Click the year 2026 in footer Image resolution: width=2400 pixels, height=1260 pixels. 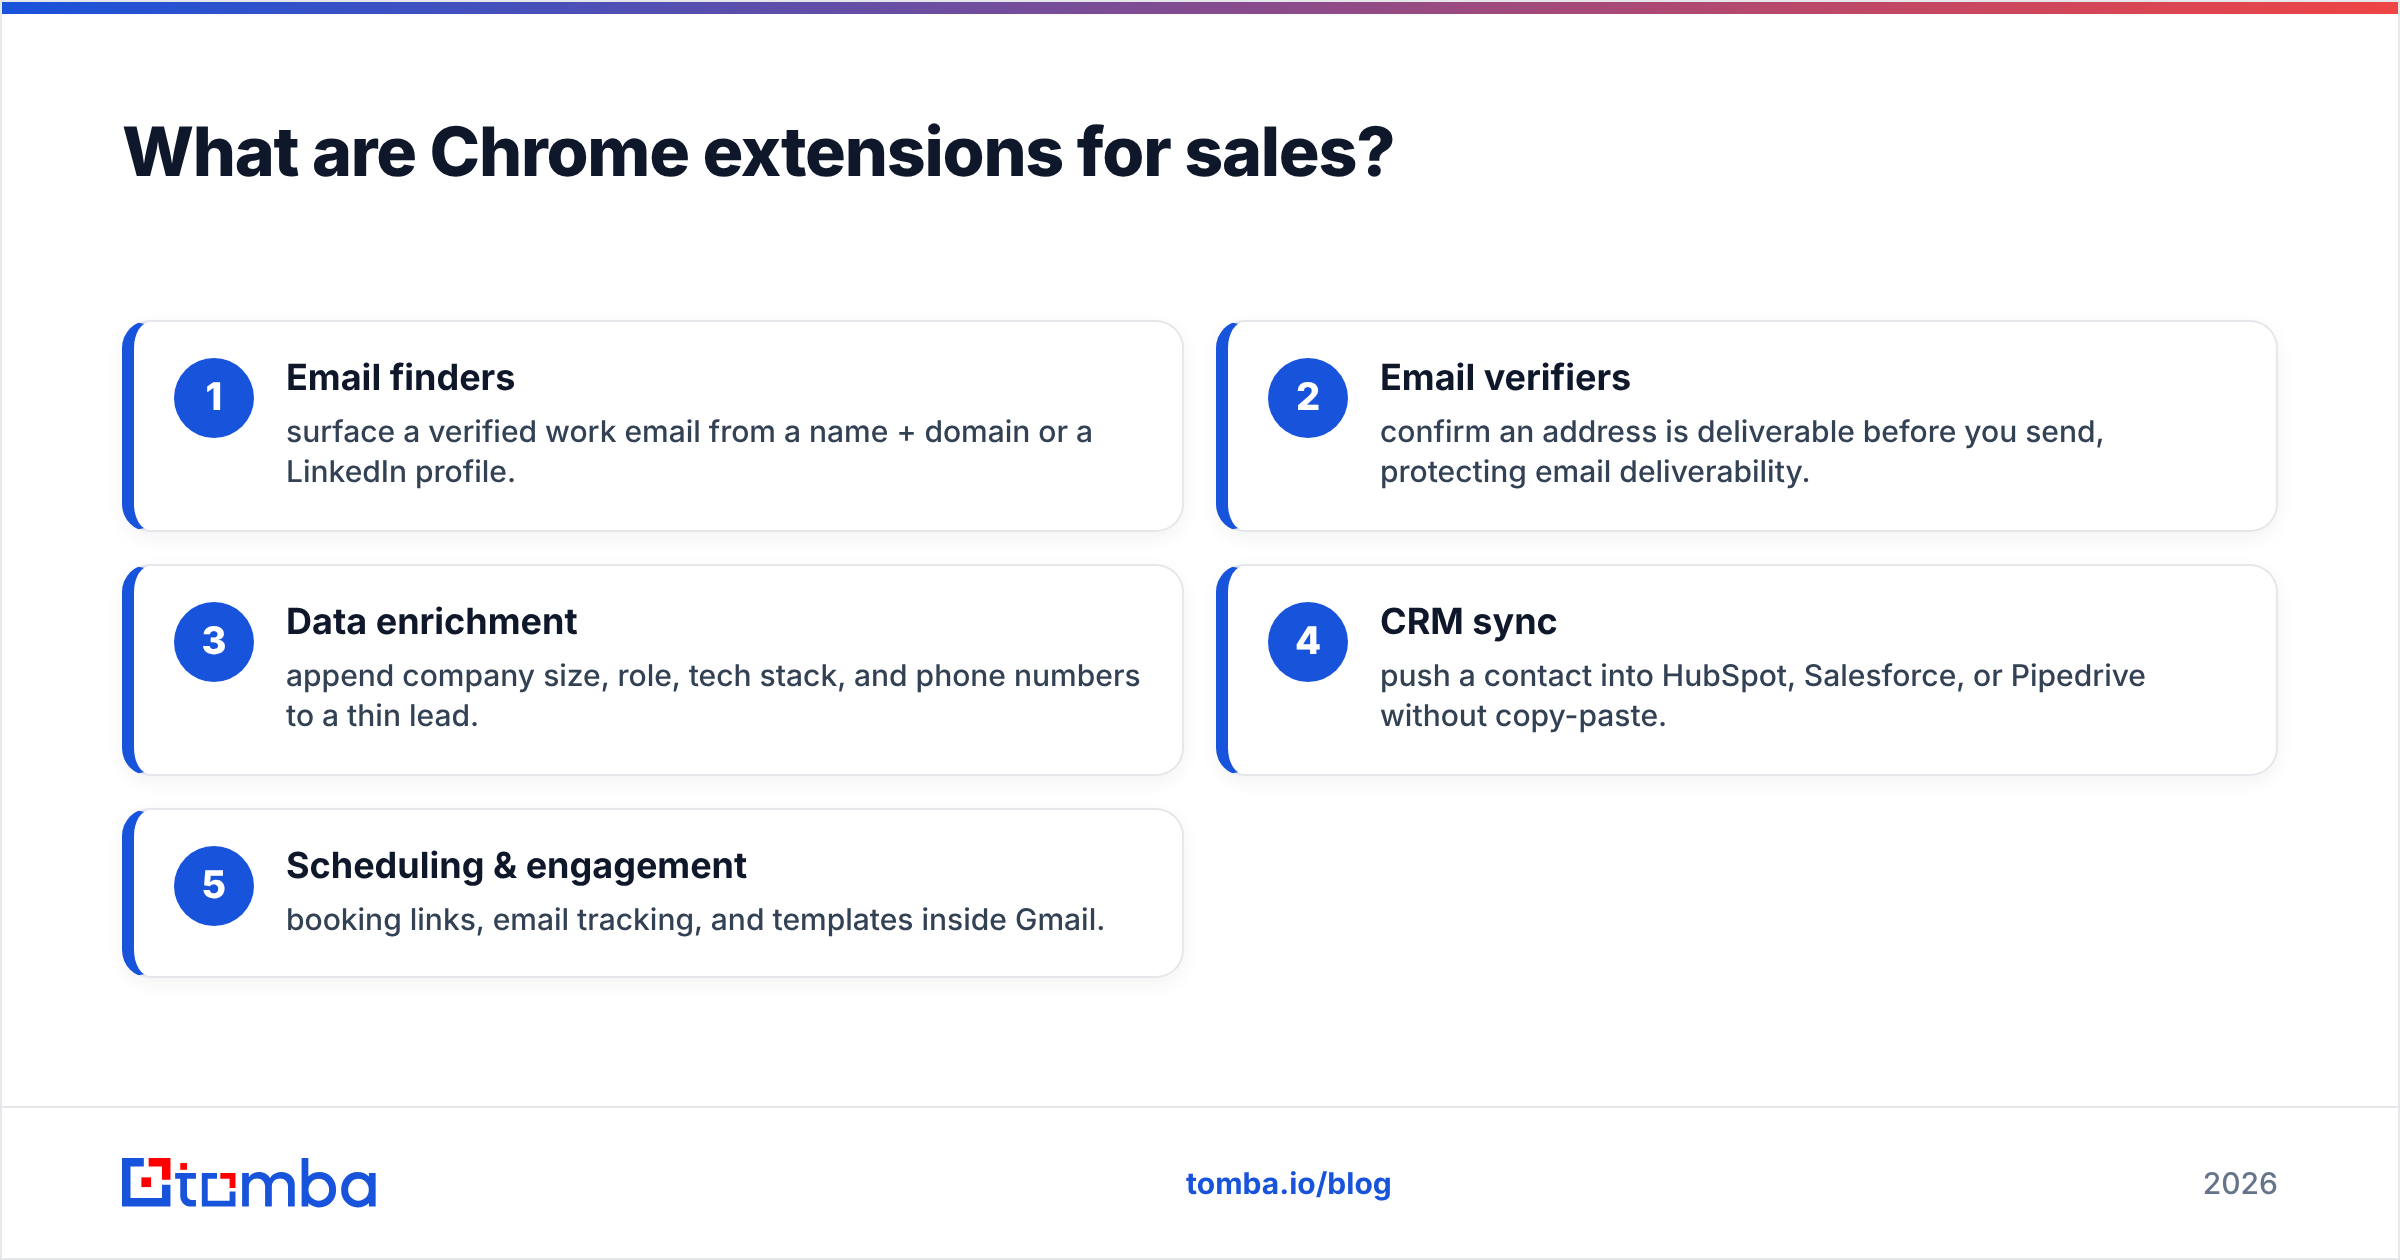point(2240,1184)
